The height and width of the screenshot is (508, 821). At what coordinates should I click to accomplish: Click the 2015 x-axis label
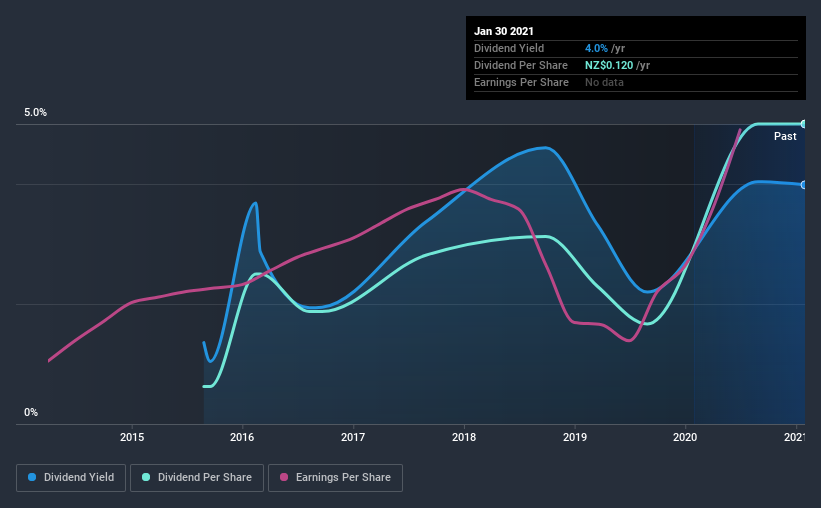click(x=132, y=437)
